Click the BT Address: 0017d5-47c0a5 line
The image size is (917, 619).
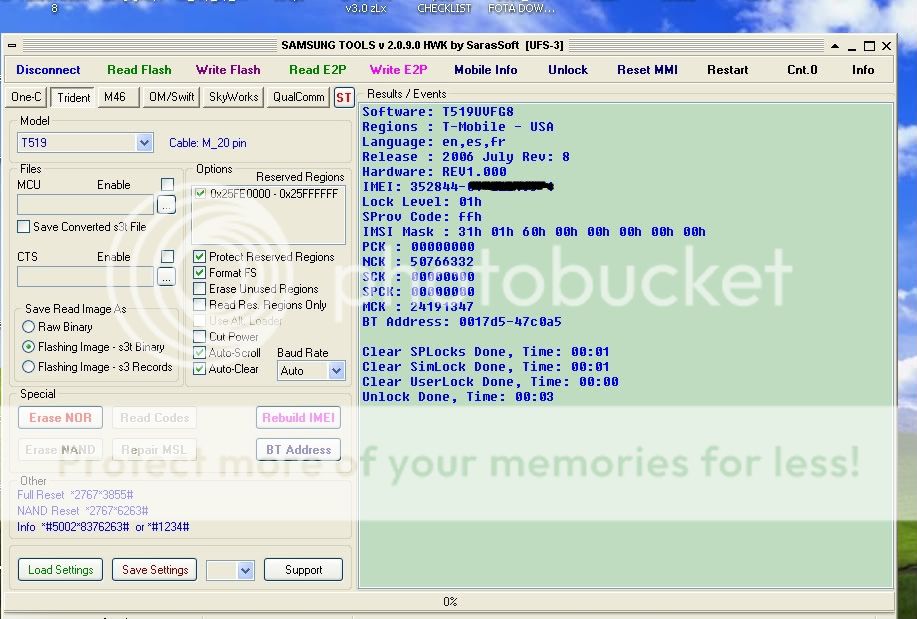[x=461, y=322]
